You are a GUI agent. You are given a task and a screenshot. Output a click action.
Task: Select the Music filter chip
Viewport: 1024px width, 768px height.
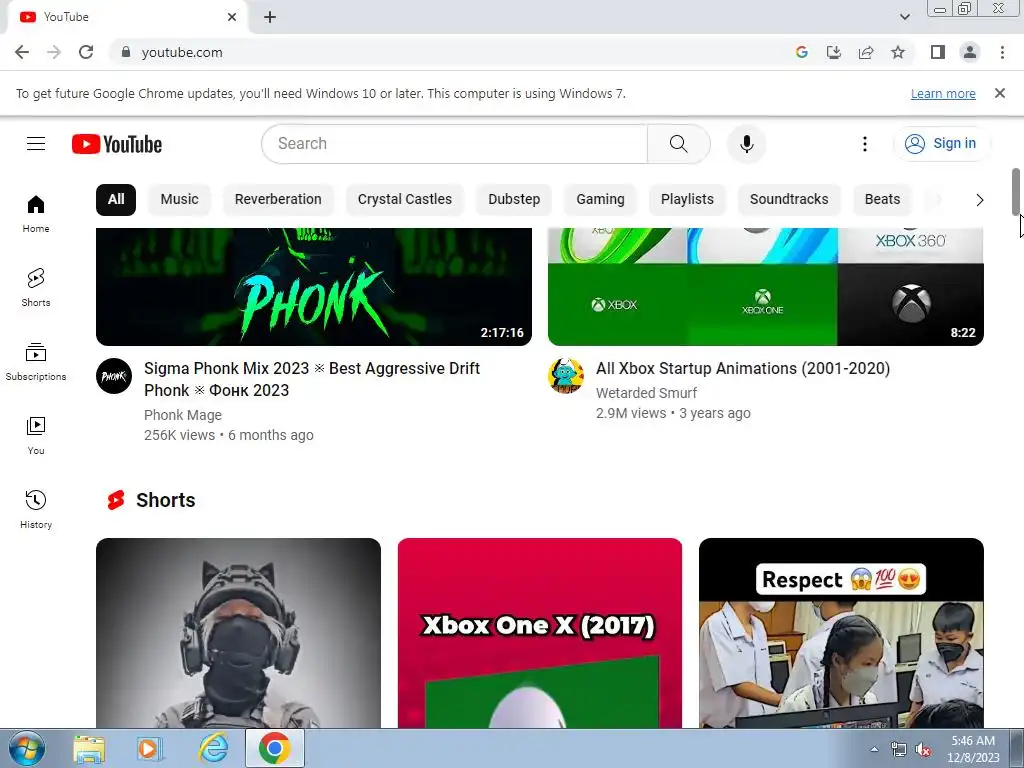(180, 199)
